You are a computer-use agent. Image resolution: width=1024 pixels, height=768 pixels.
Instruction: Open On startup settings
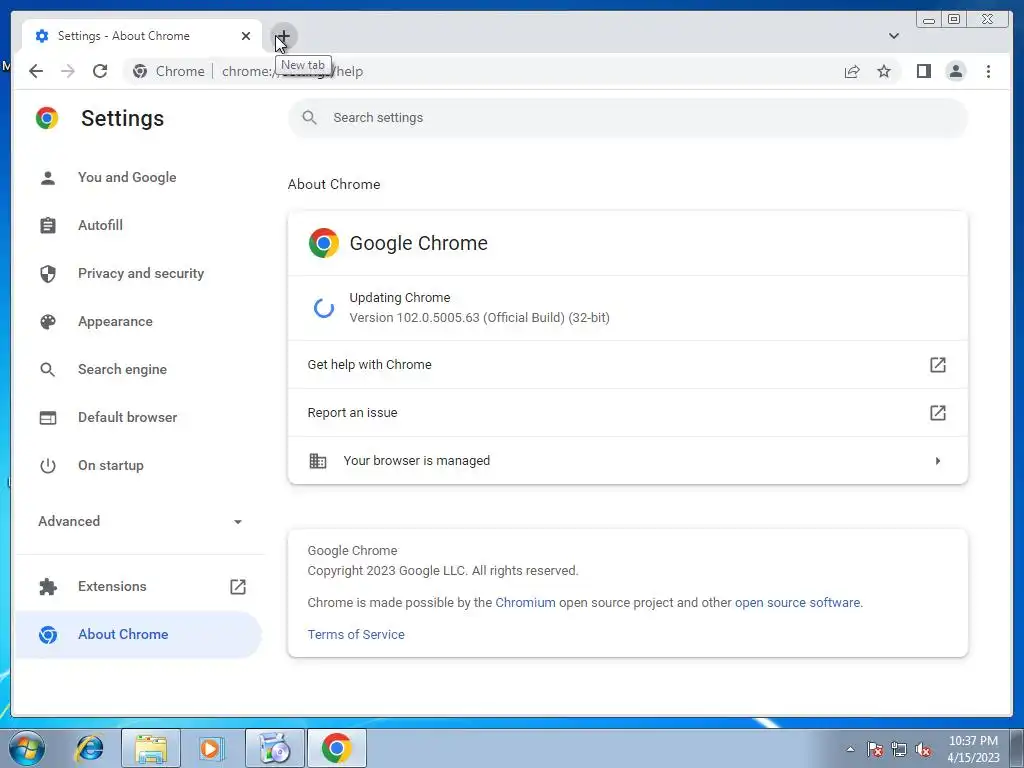click(x=139, y=466)
